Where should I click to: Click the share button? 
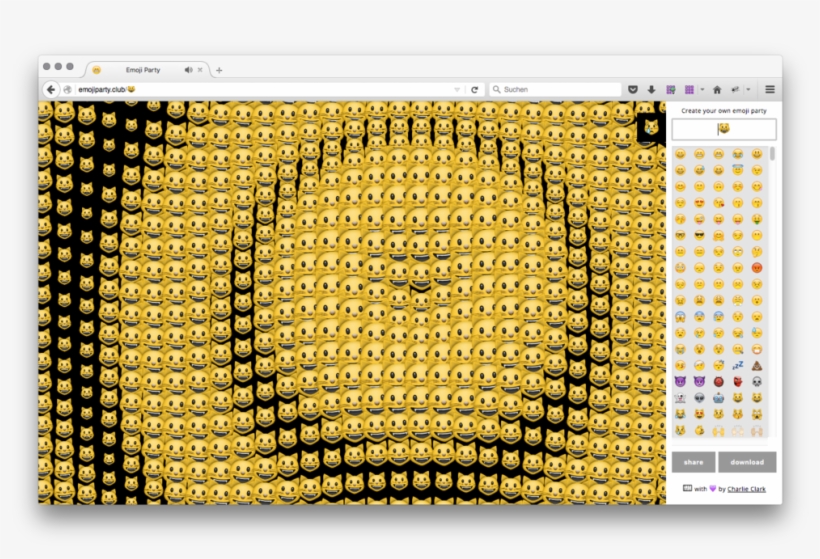pos(693,462)
